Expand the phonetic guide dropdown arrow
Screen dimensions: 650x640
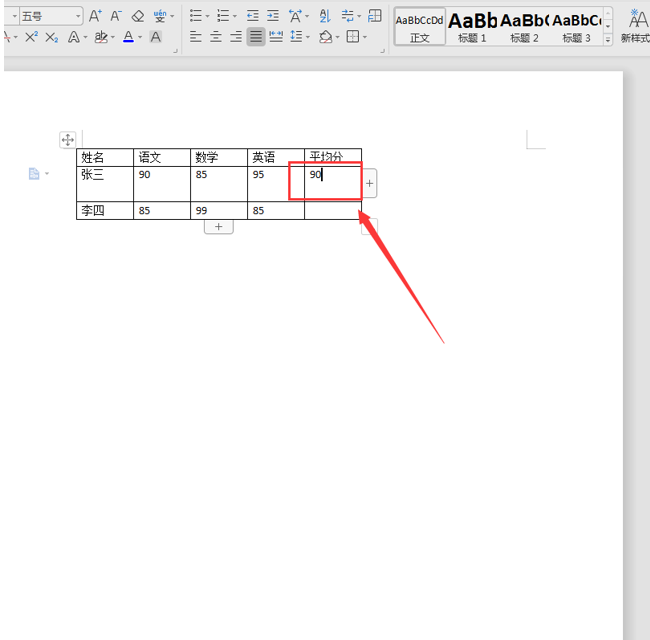[172, 17]
